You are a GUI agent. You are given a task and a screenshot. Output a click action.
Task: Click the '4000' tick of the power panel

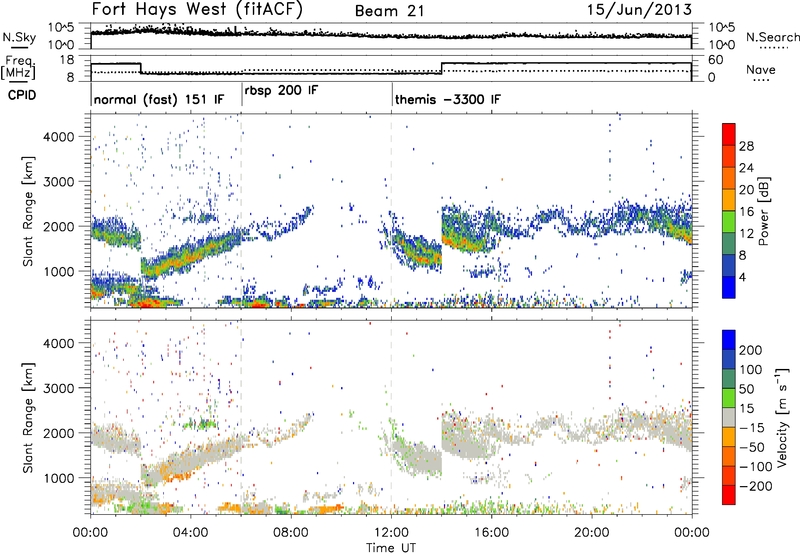[x=59, y=137]
